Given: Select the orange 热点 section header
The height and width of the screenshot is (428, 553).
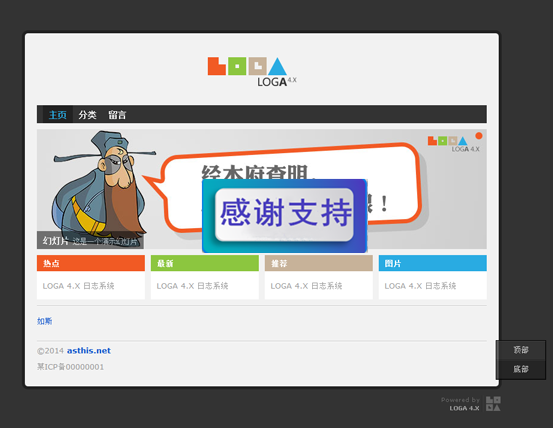Looking at the screenshot, I should point(91,263).
